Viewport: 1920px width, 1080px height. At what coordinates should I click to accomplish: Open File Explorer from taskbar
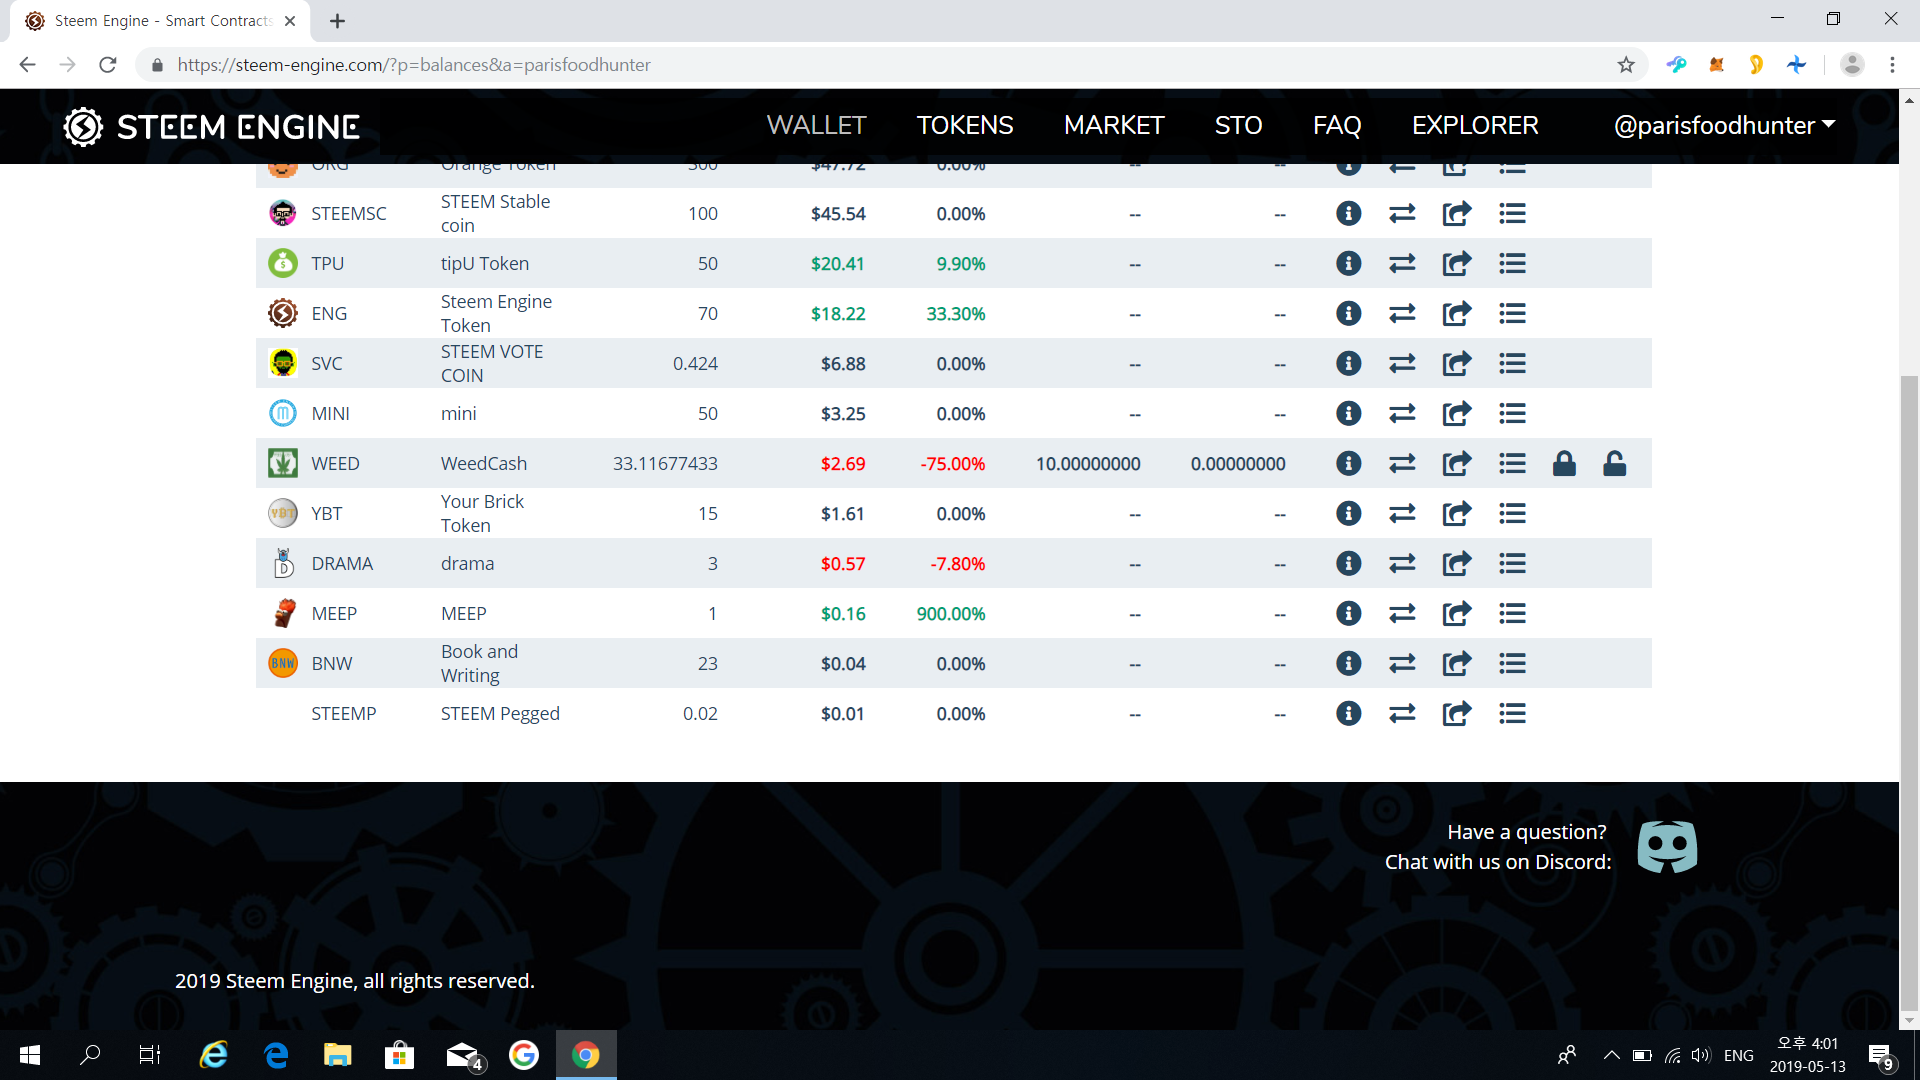coord(337,1055)
